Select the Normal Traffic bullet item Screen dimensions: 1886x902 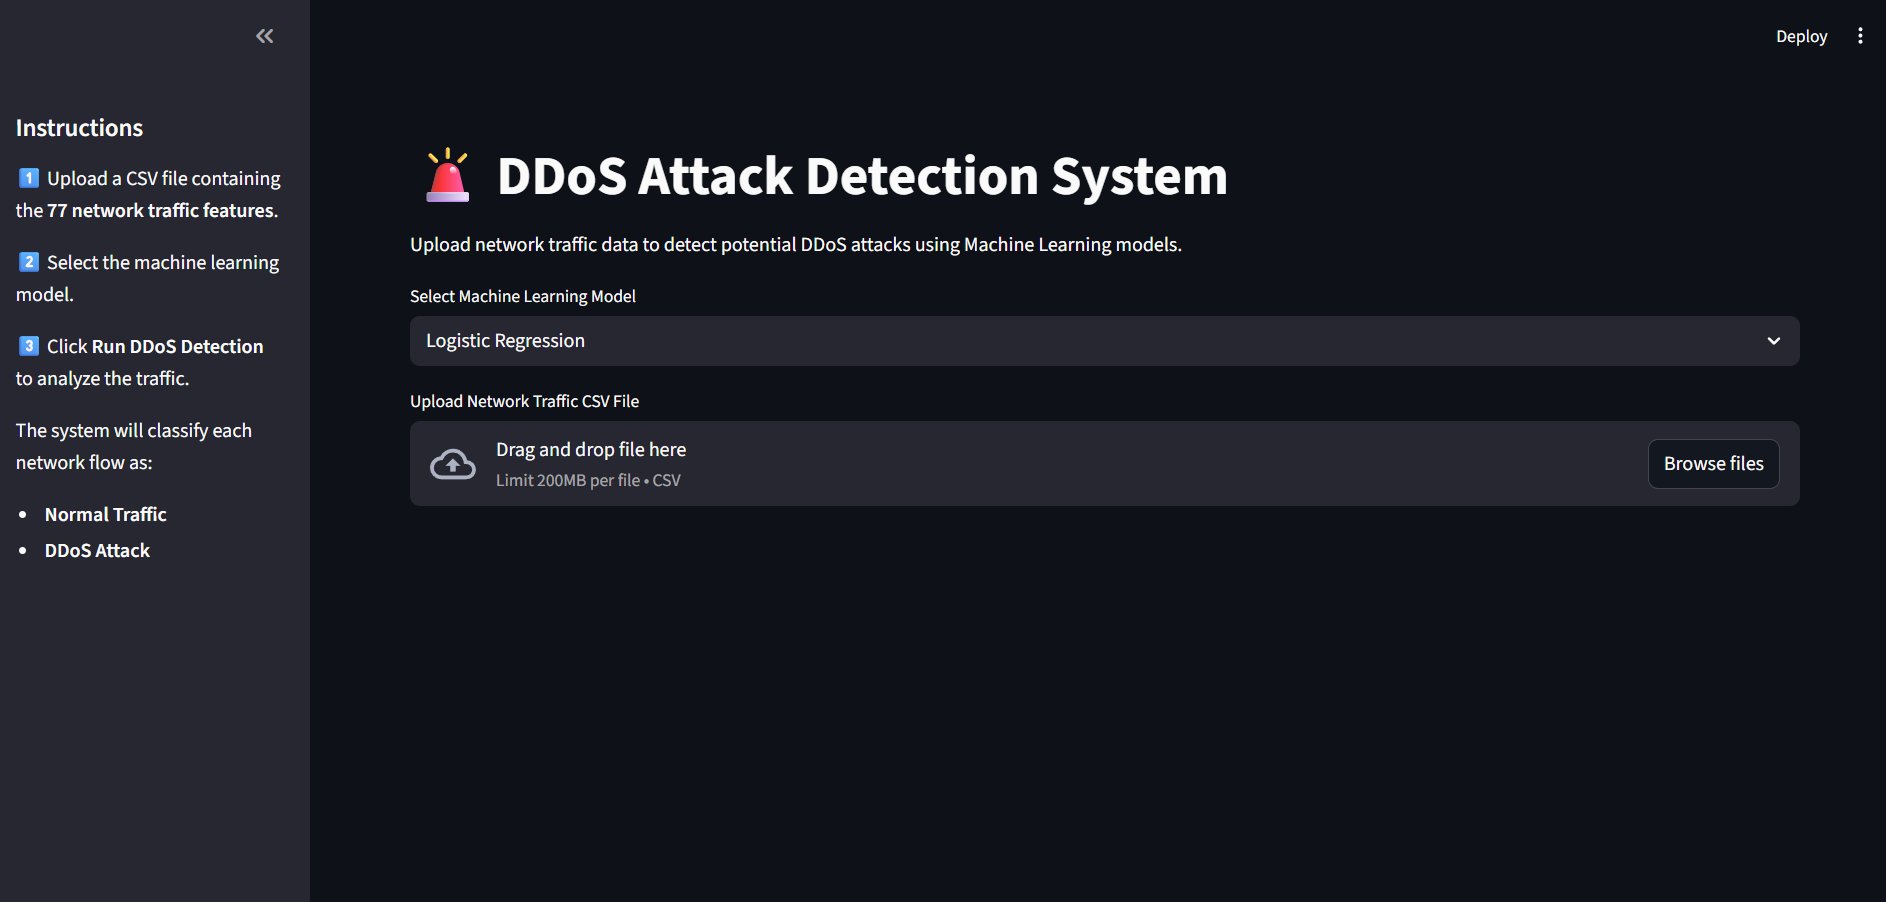coord(106,514)
